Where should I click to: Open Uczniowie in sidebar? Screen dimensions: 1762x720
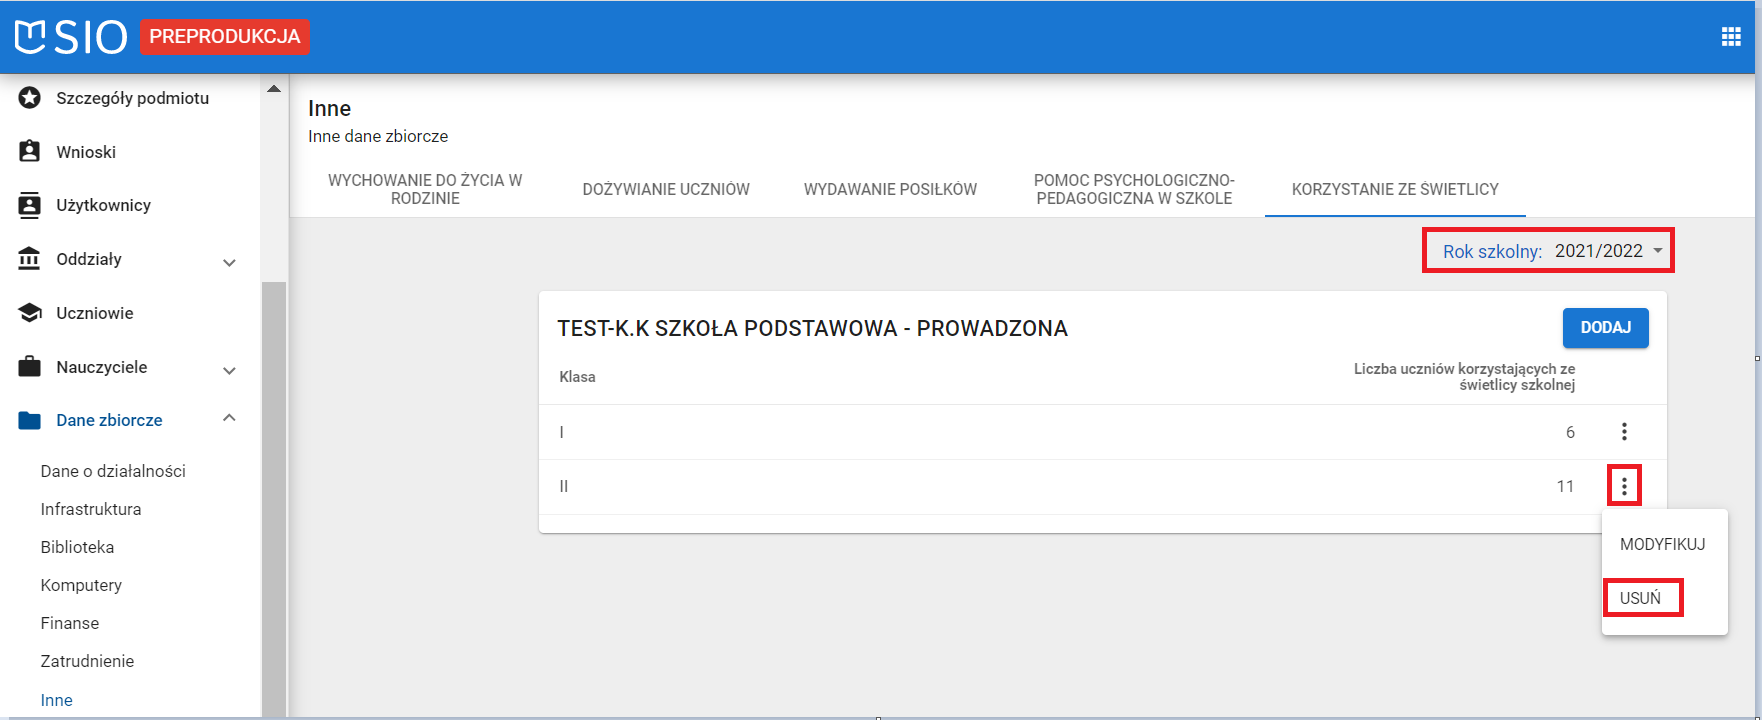click(x=94, y=313)
